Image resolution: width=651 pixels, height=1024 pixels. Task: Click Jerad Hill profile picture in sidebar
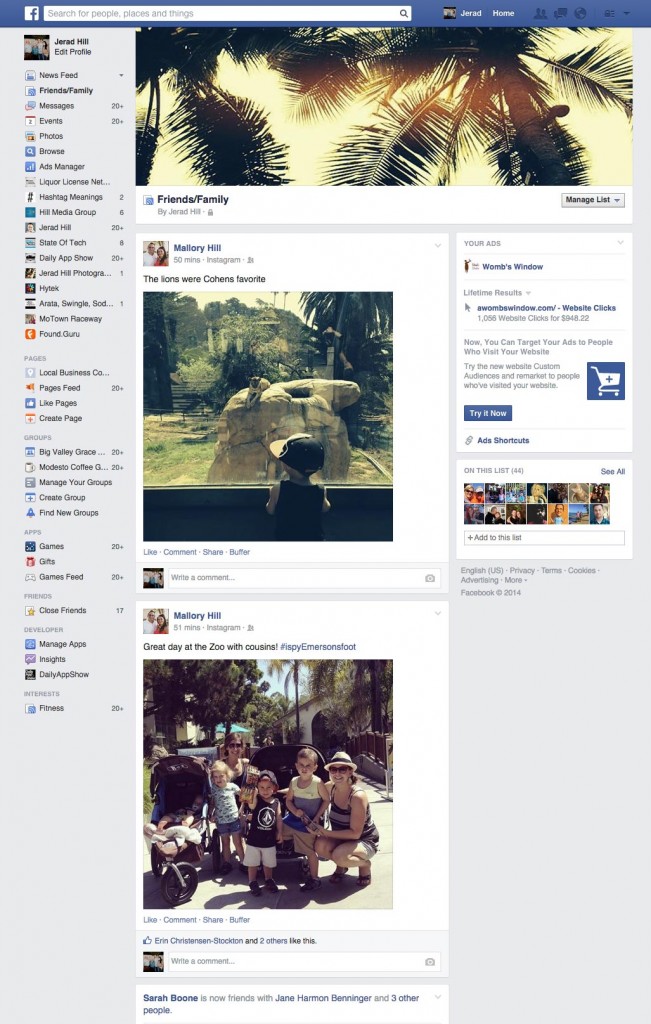[37, 48]
